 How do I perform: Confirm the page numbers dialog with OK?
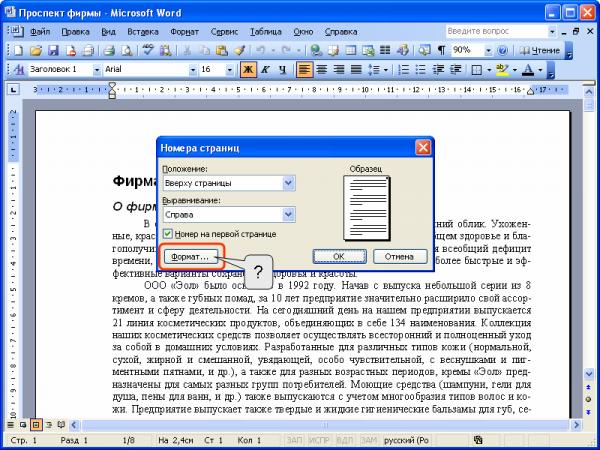[339, 257]
